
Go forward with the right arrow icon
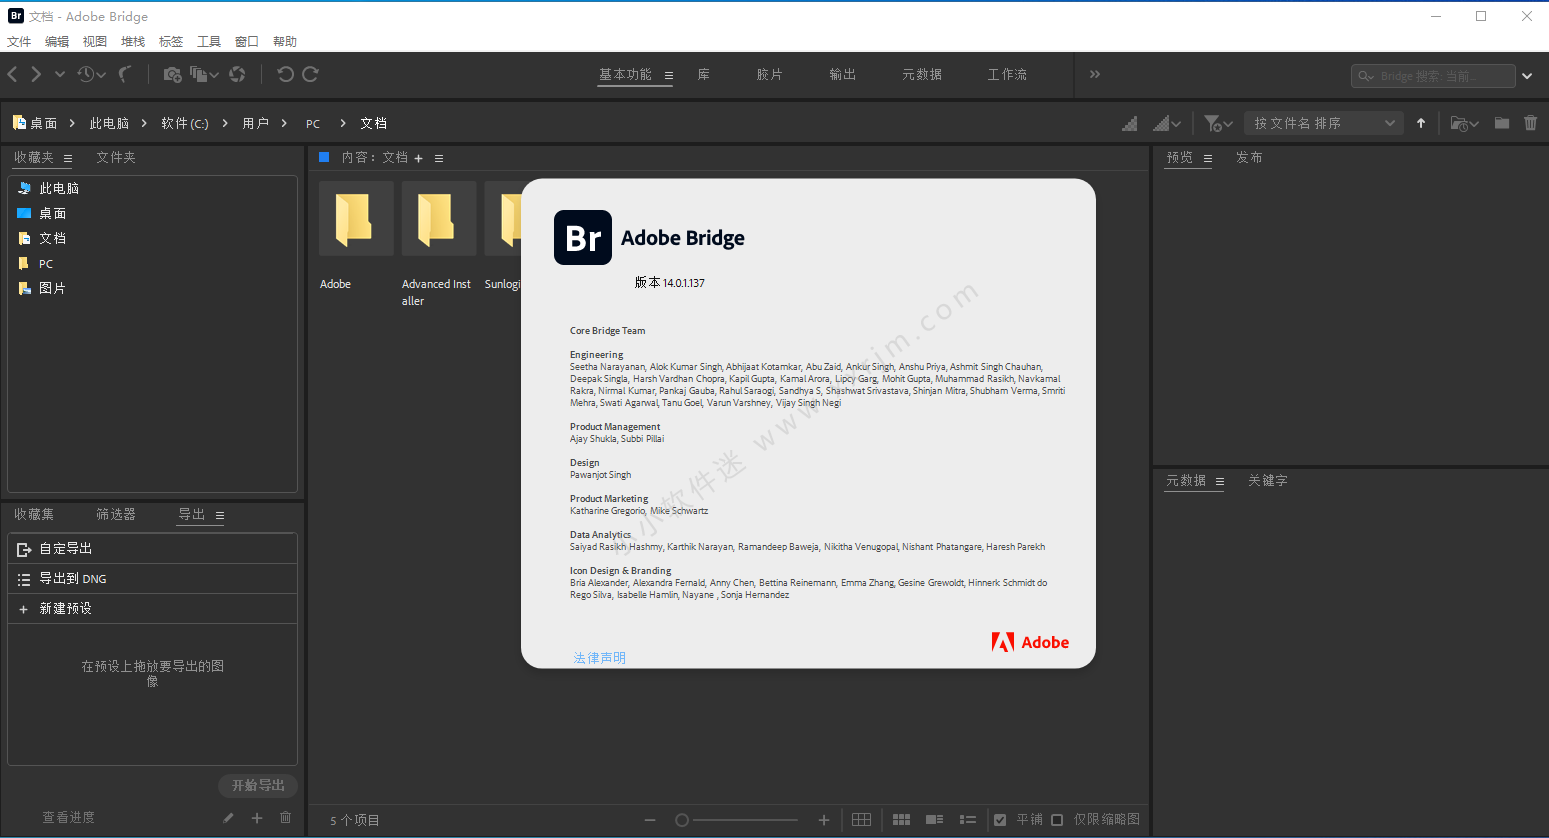pyautogui.click(x=36, y=74)
